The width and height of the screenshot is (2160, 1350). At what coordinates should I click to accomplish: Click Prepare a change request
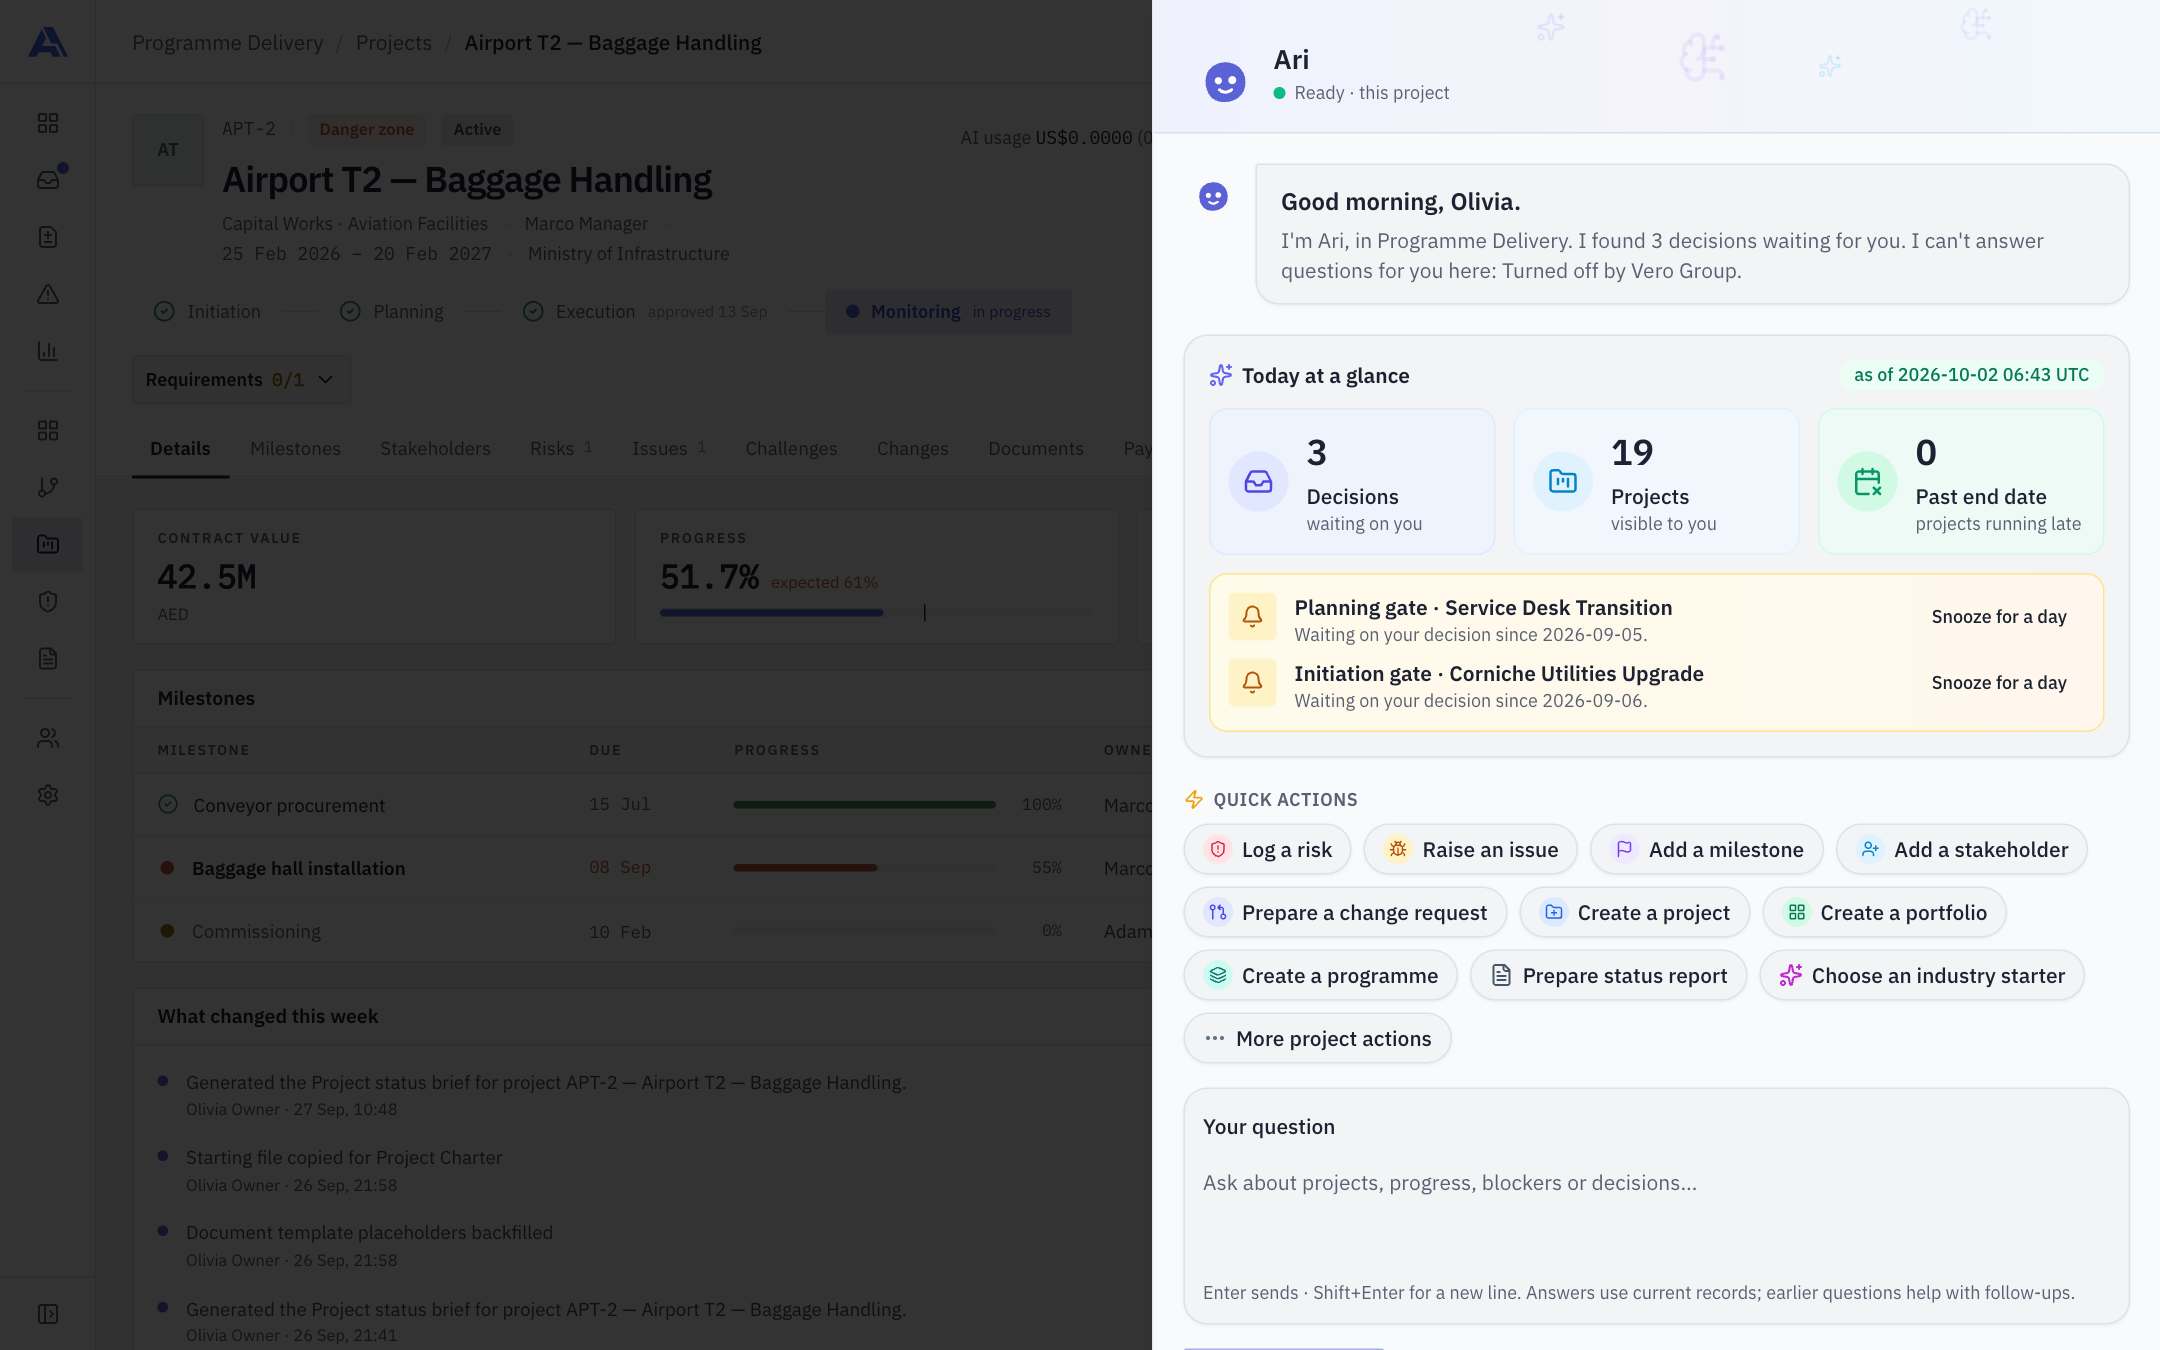[1345, 913]
